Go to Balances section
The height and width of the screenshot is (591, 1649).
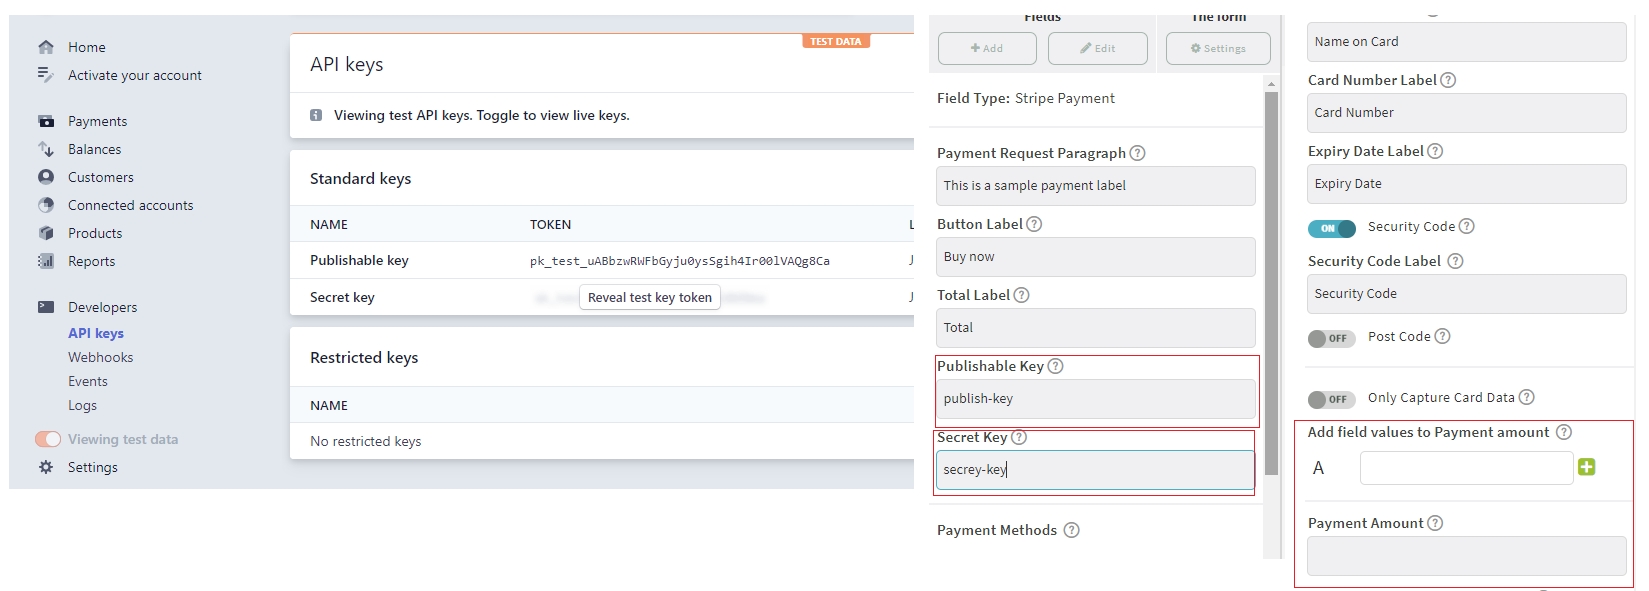(x=94, y=149)
